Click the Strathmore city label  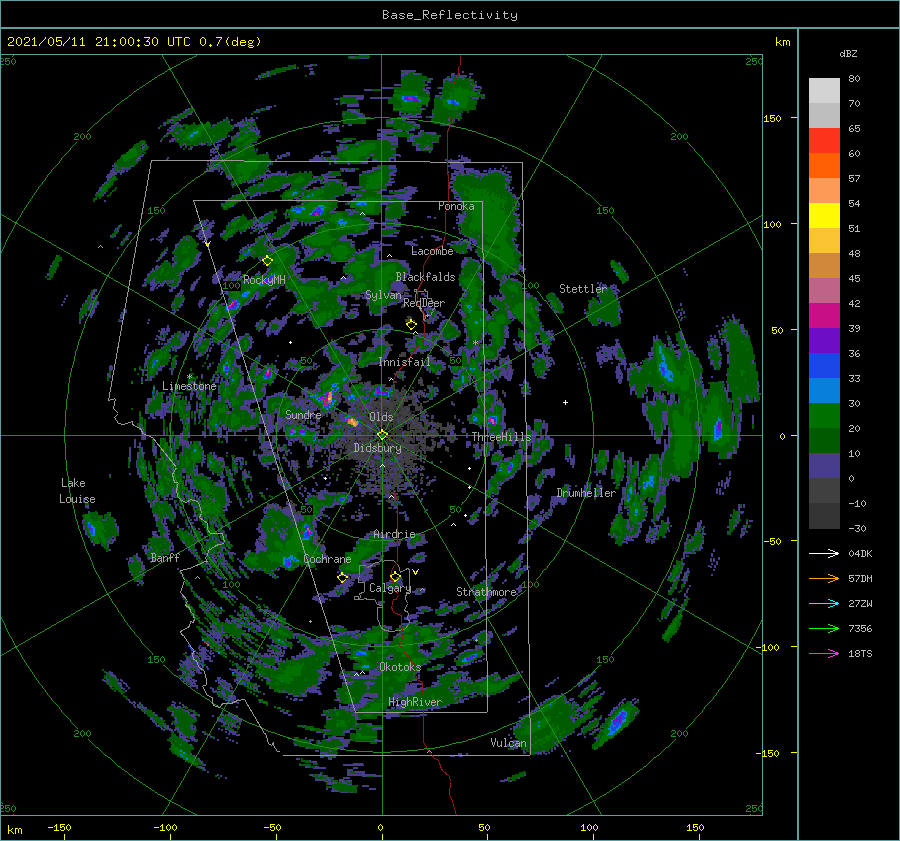[486, 591]
